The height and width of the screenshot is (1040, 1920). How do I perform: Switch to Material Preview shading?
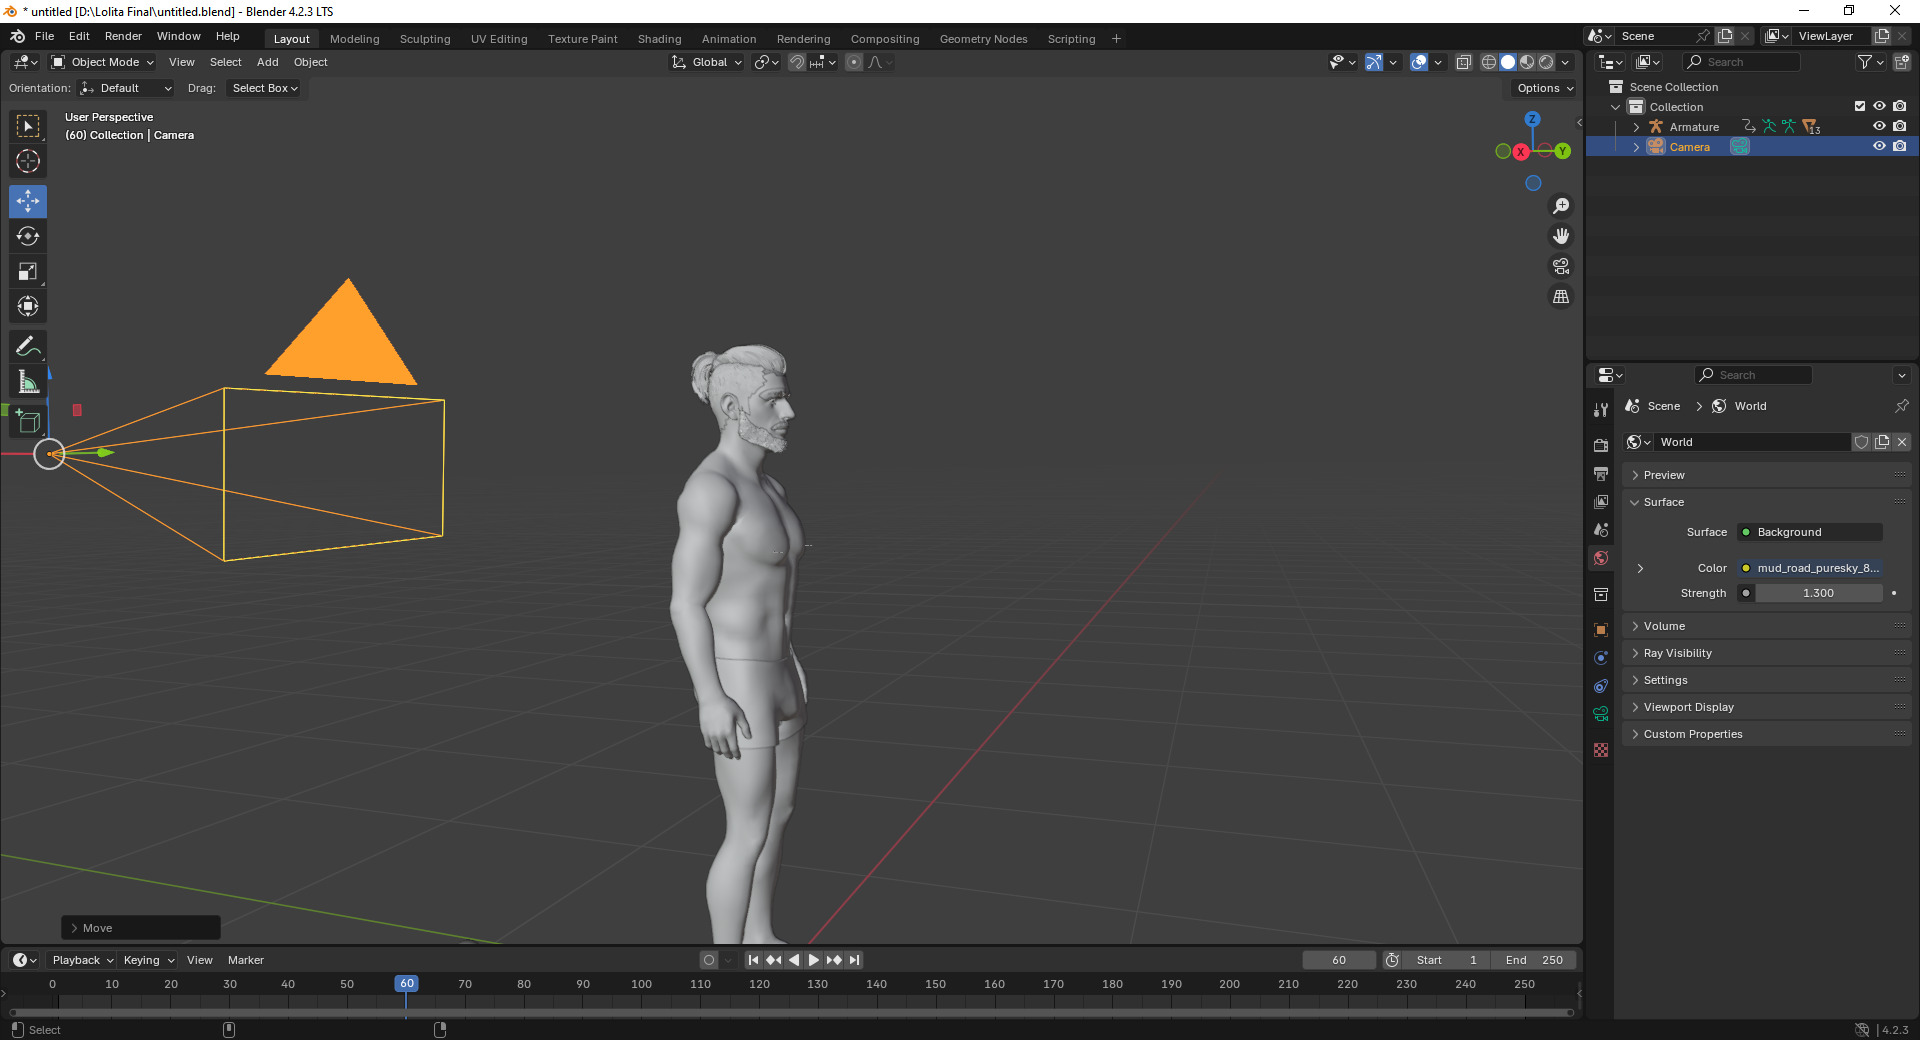(1527, 62)
